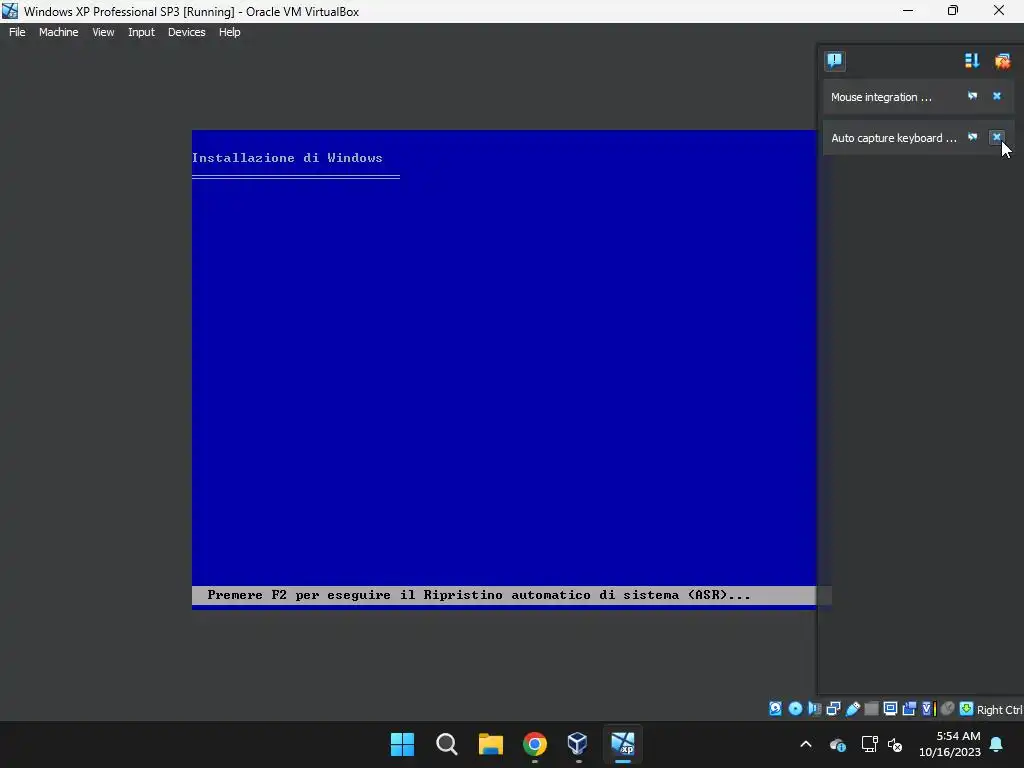The width and height of the screenshot is (1024, 768).
Task: Select the Windows XP VM taskbar icon
Action: coord(622,744)
